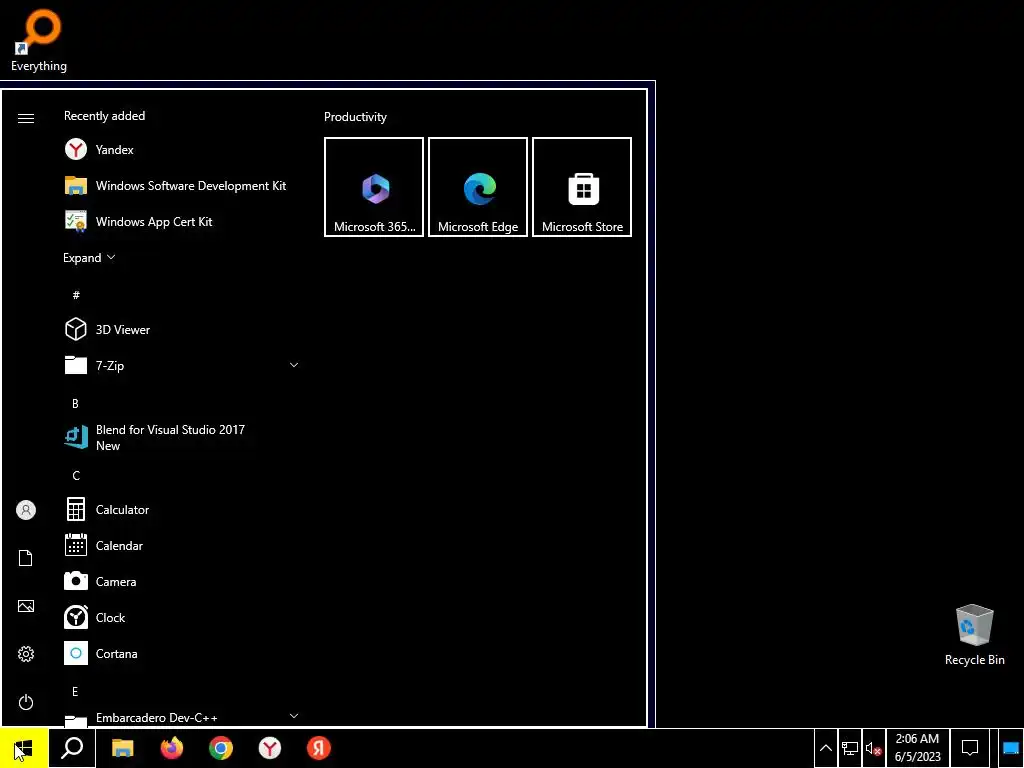This screenshot has width=1024, height=768.
Task: Click the Start button on taskbar
Action: pyautogui.click(x=24, y=748)
